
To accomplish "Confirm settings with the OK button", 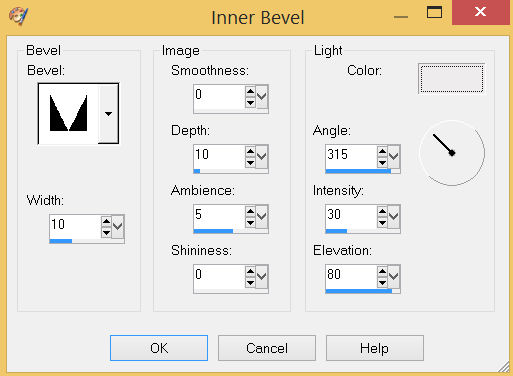I will click(159, 348).
